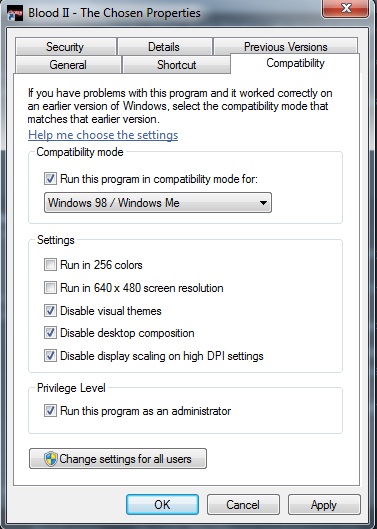The width and height of the screenshot is (377, 529).
Task: Toggle Disable desktop composition checkbox
Action: point(50,333)
